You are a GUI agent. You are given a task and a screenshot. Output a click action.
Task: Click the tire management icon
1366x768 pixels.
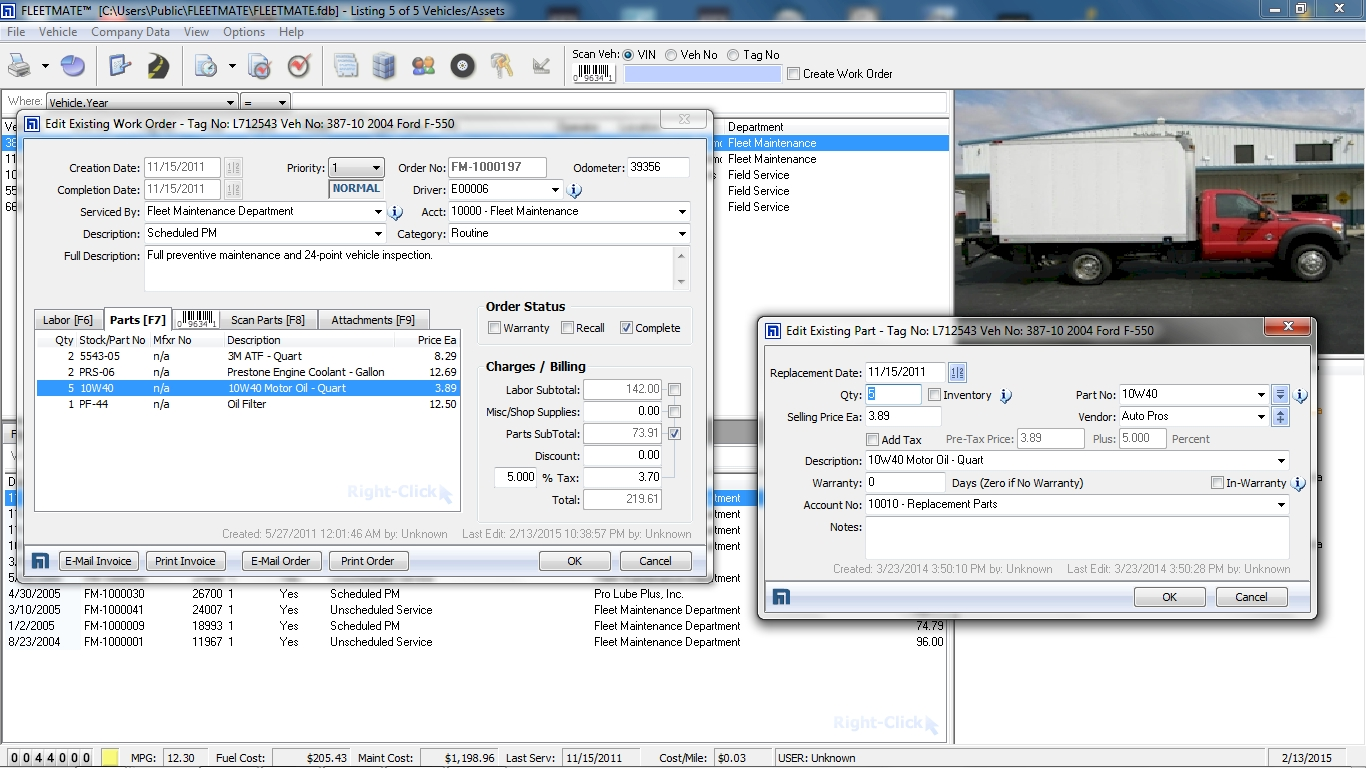(461, 65)
